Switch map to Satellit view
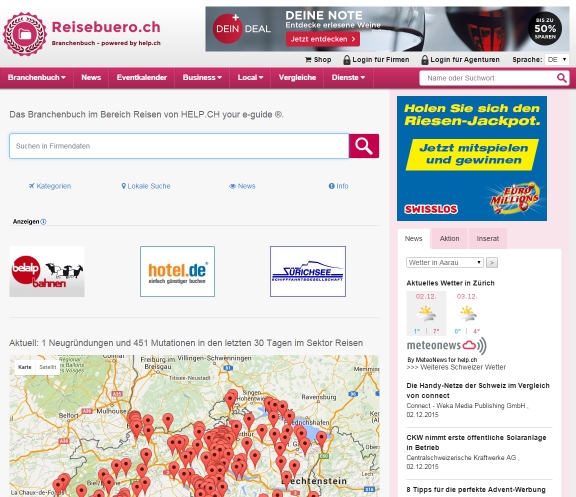Screen dimensions: 576x497 [x=48, y=367]
